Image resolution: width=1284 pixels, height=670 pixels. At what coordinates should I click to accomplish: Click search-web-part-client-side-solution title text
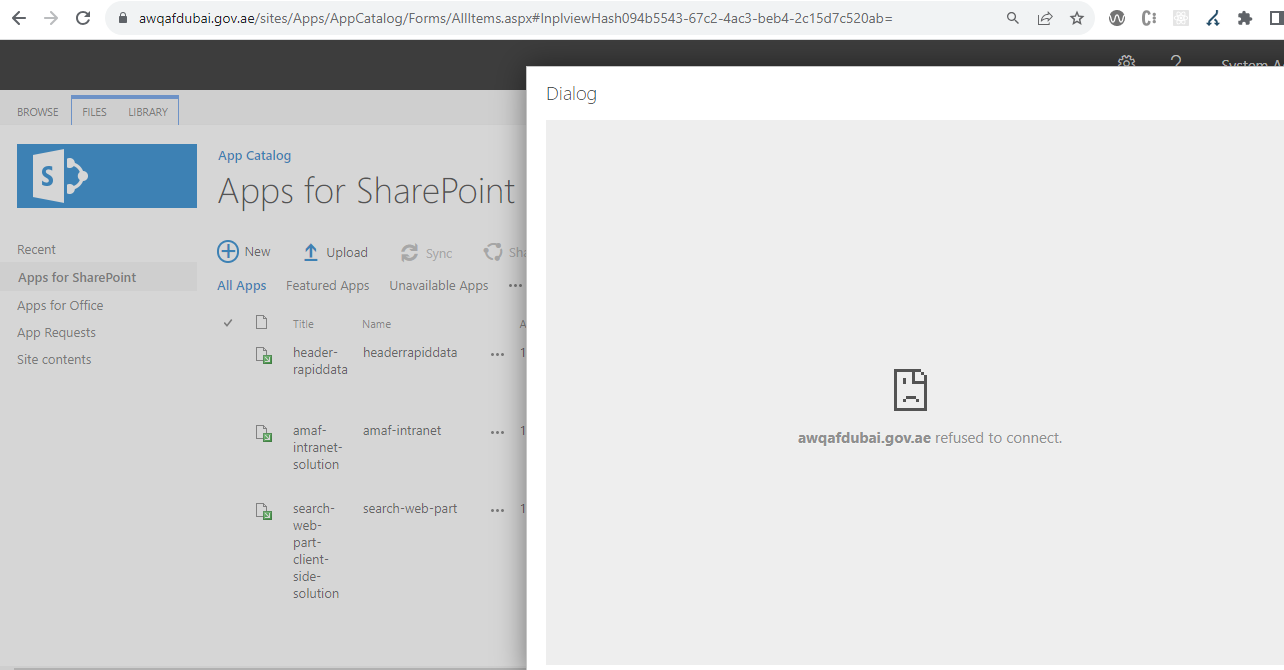[316, 551]
